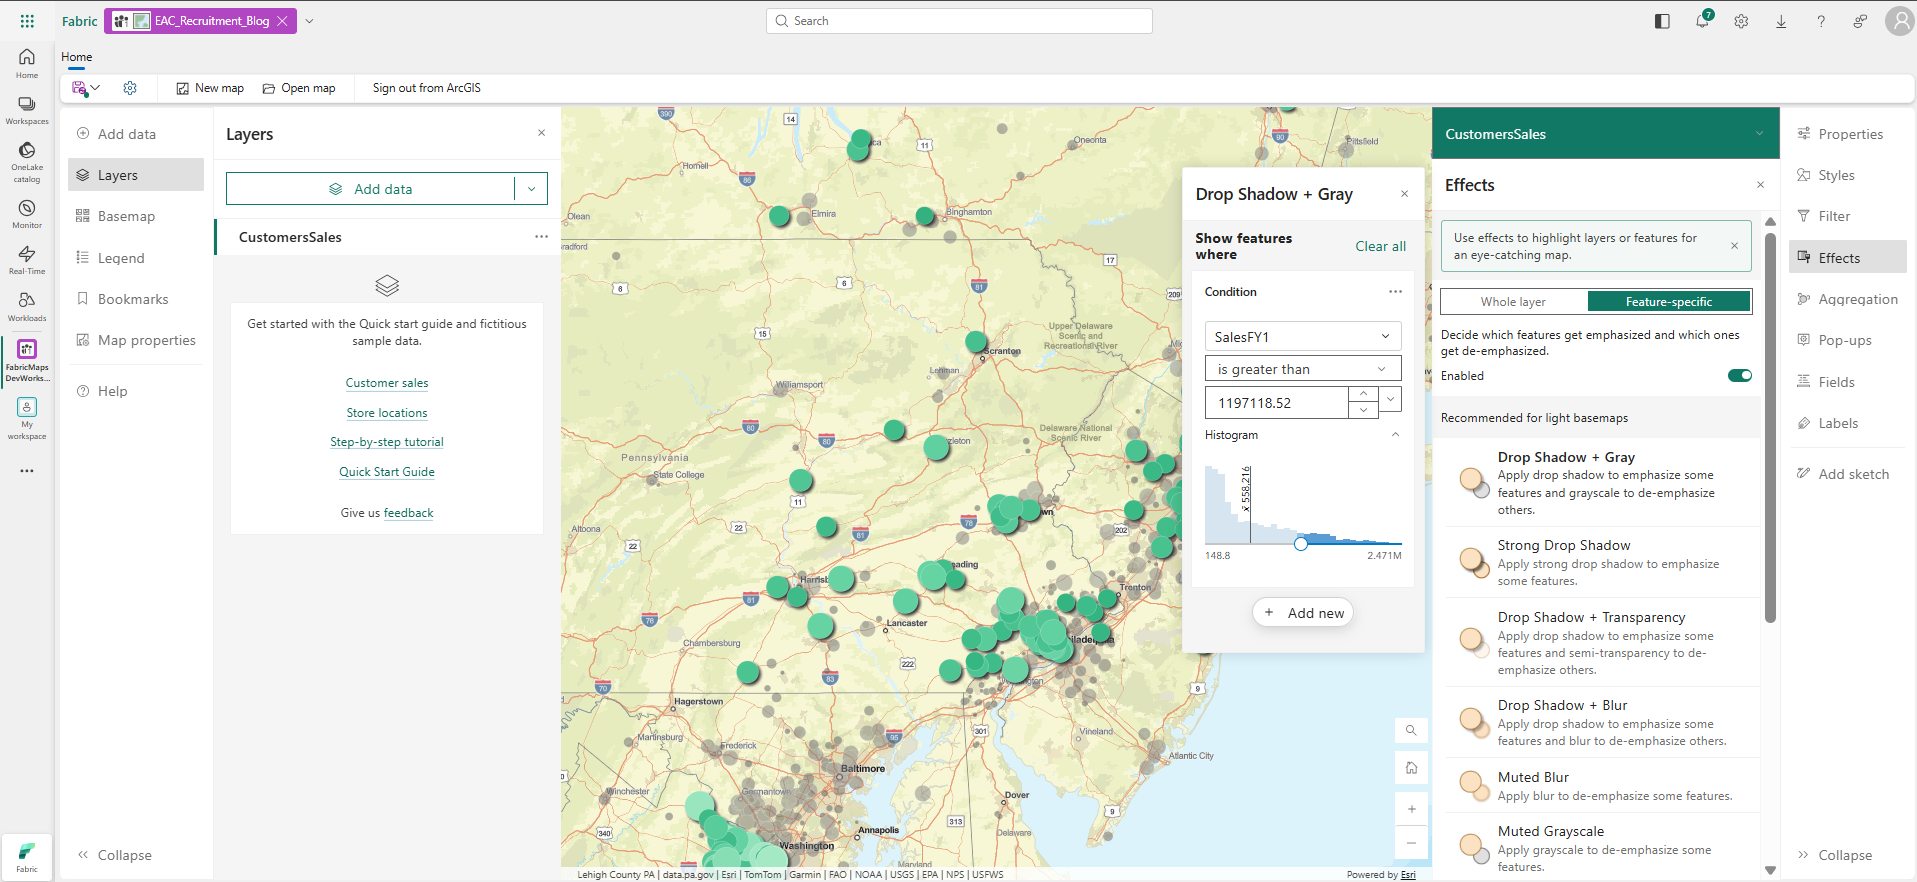1917x882 pixels.
Task: Open the Legend sidebar item
Action: pyautogui.click(x=136, y=258)
